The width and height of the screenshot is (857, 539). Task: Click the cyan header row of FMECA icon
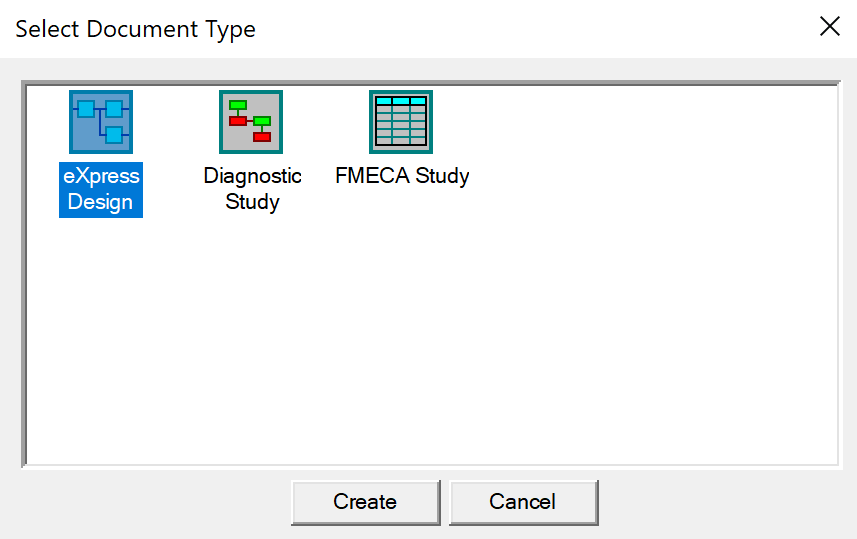tap(401, 101)
